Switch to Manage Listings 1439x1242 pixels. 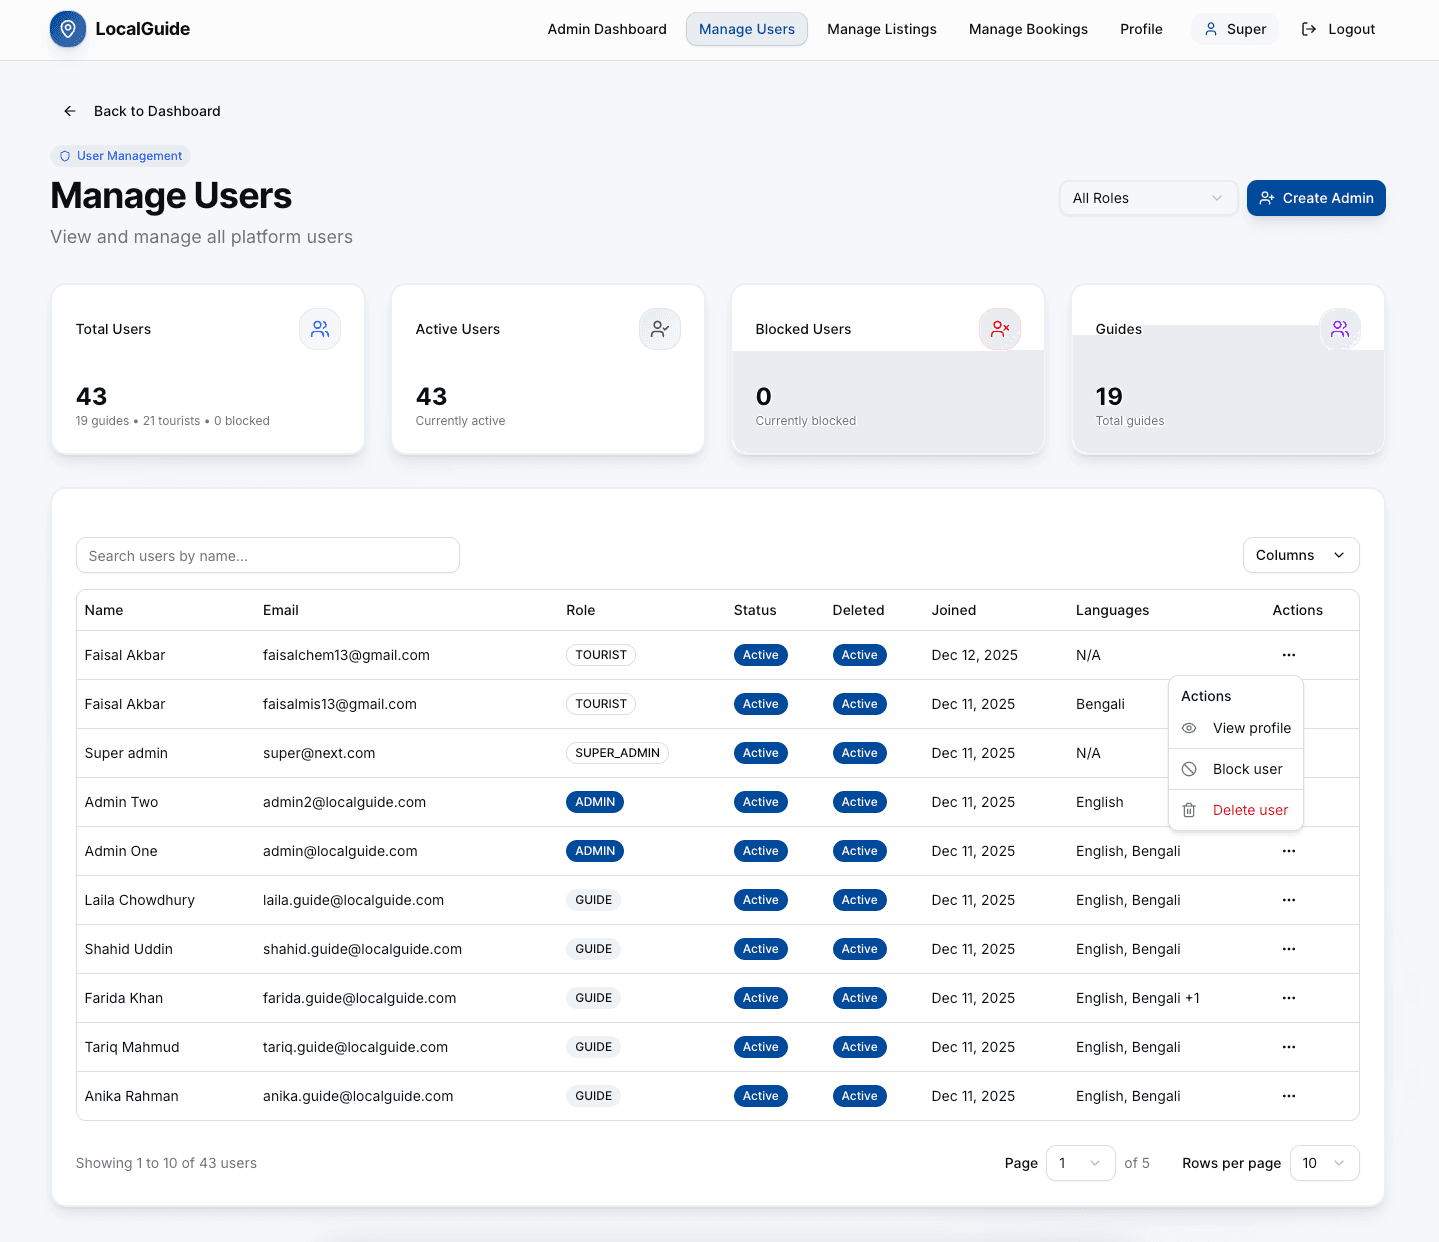click(x=881, y=29)
